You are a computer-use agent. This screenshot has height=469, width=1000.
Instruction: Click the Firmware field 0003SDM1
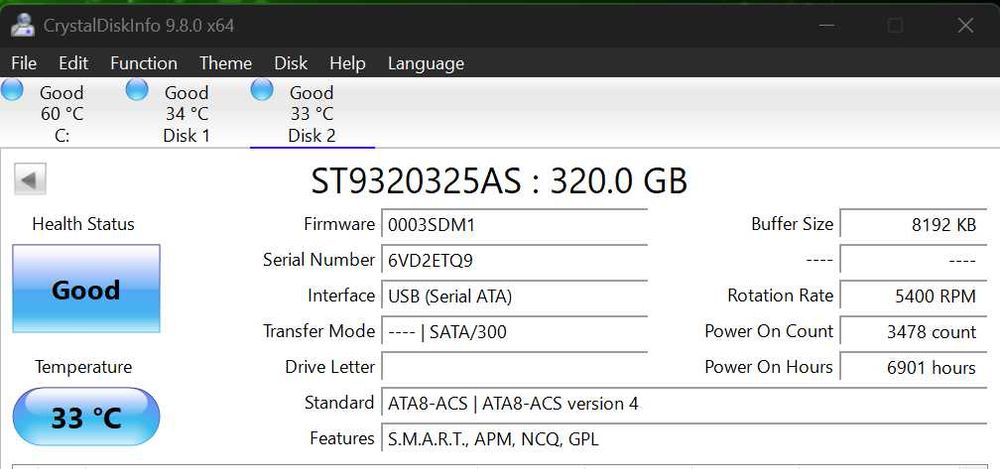point(515,225)
